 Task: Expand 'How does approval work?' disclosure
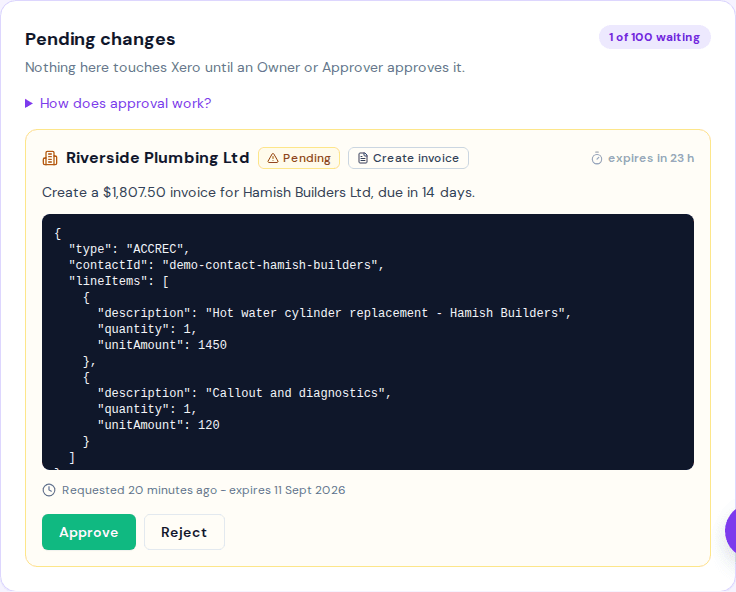click(x=118, y=103)
